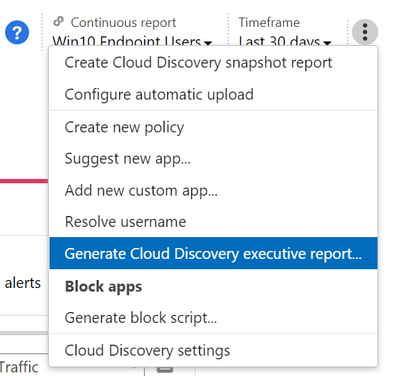Select Add new custom app...
This screenshot has height=376, width=400.
(x=213, y=190)
